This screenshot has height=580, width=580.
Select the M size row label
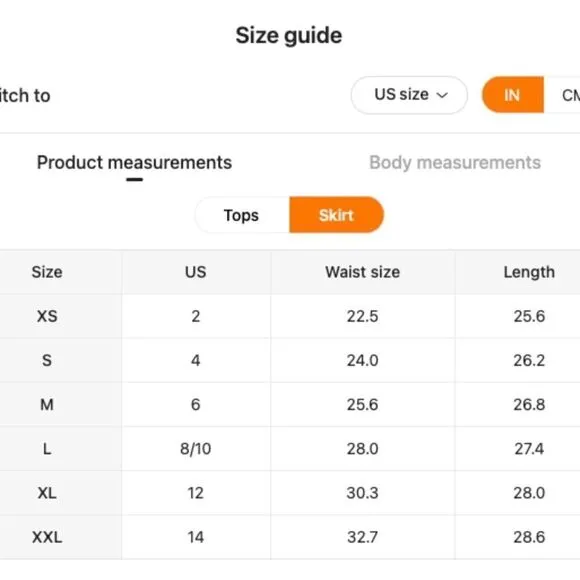pos(47,404)
